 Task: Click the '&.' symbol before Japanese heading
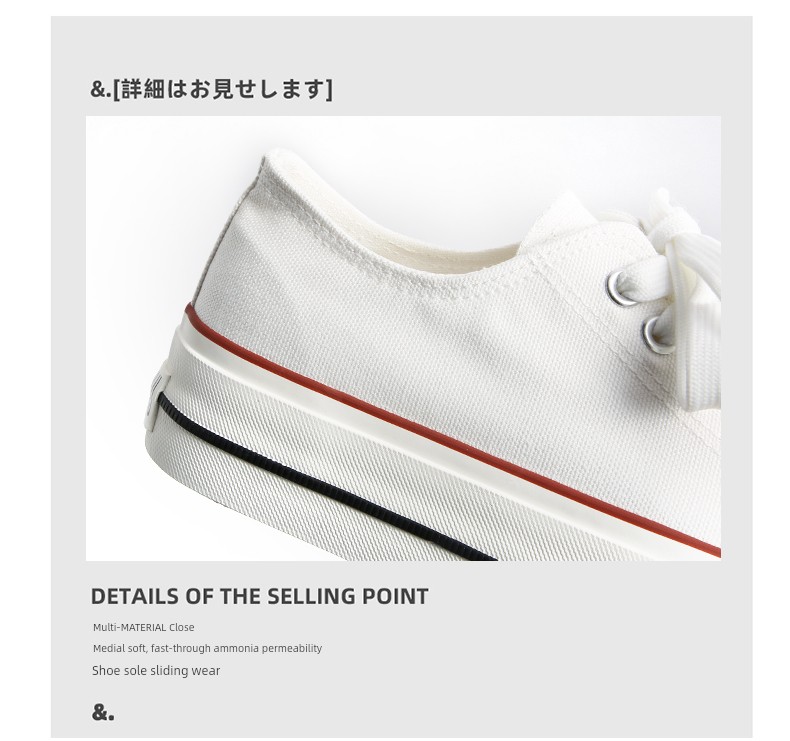101,90
